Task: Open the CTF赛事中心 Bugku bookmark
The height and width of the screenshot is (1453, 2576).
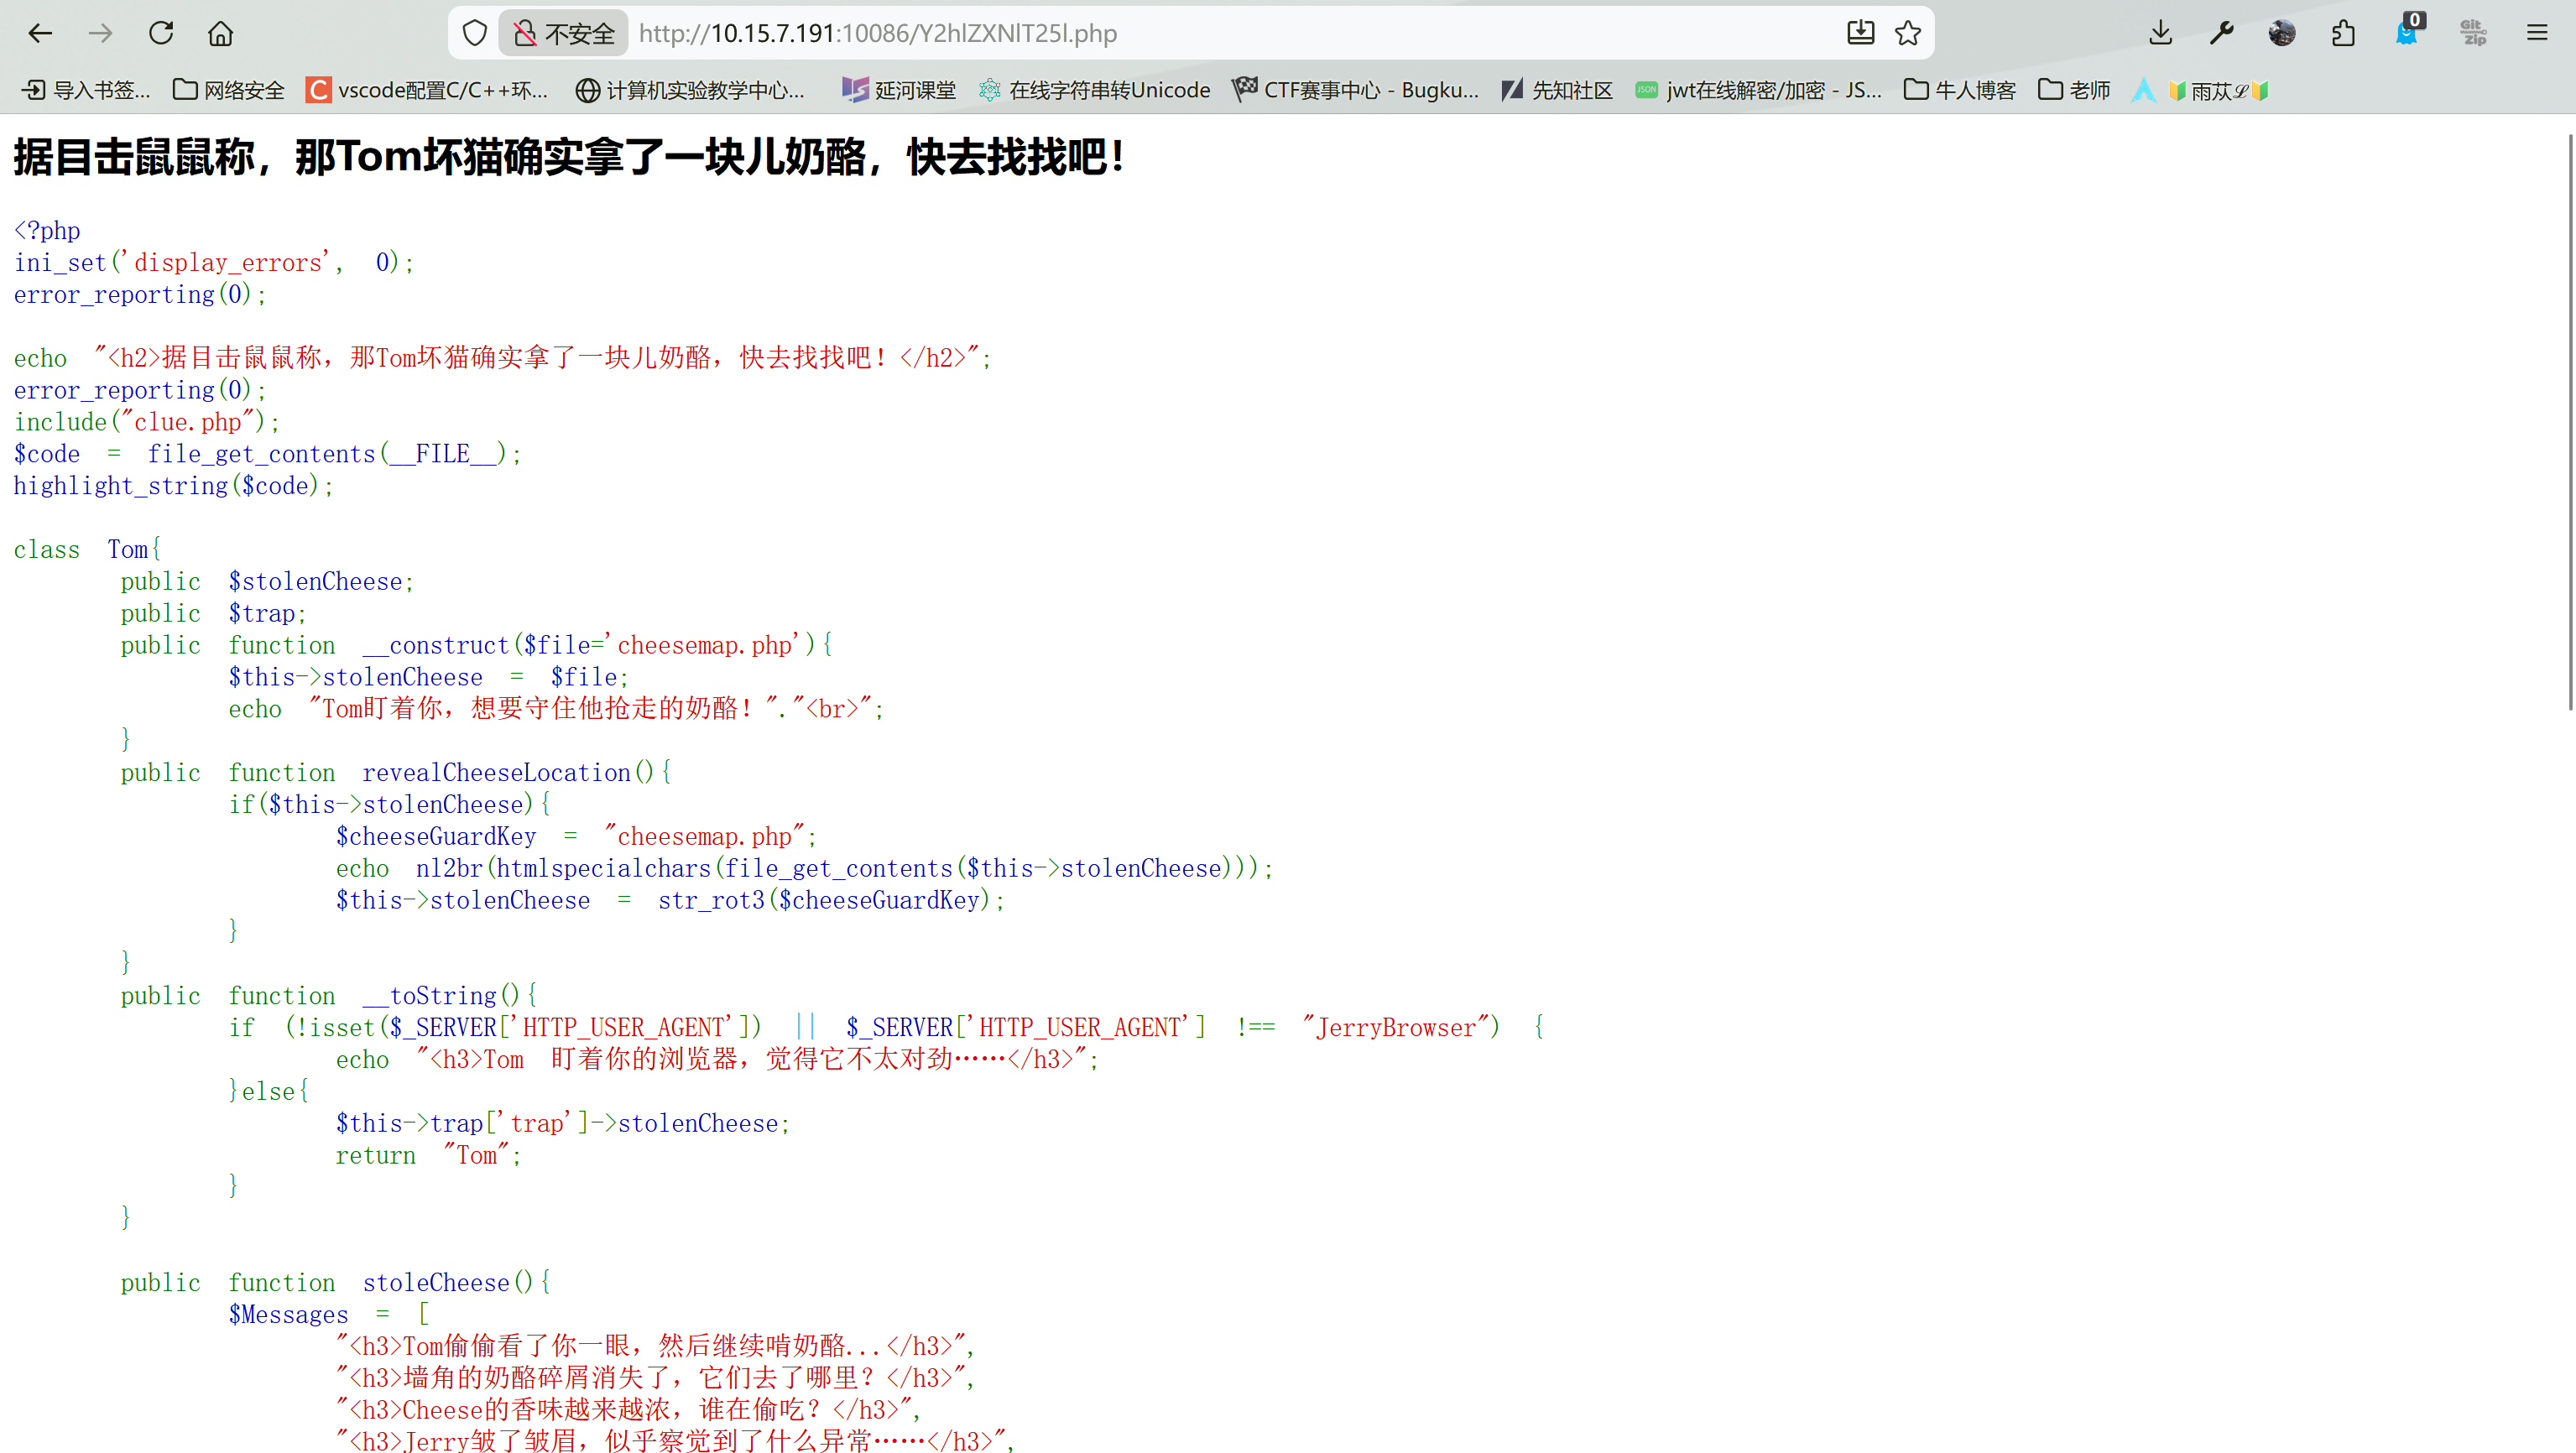Action: (1356, 90)
